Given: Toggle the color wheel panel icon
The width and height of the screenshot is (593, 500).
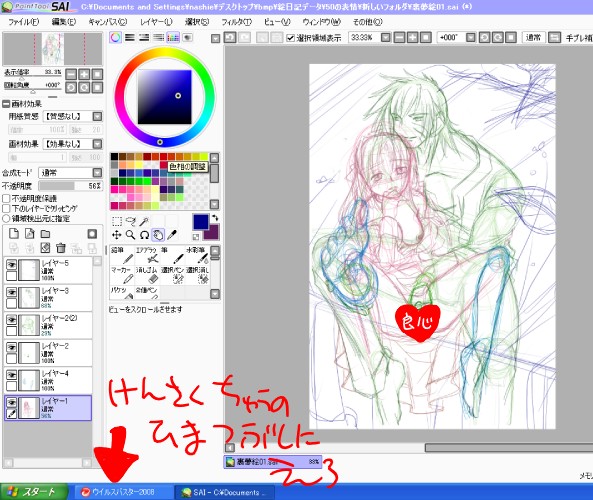Looking at the screenshot, I should click(x=115, y=37).
